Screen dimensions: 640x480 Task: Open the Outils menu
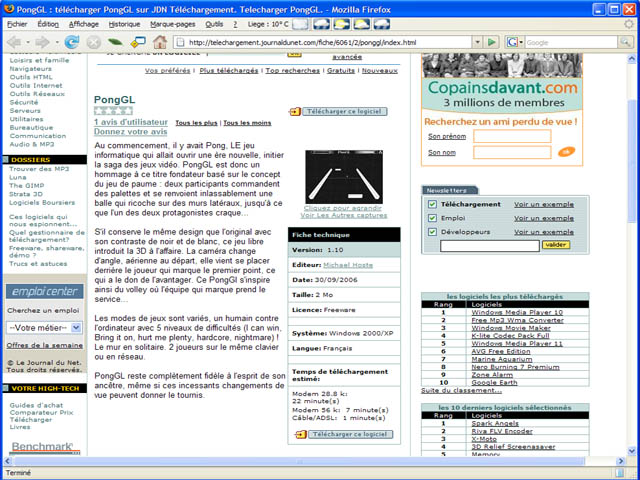point(214,24)
